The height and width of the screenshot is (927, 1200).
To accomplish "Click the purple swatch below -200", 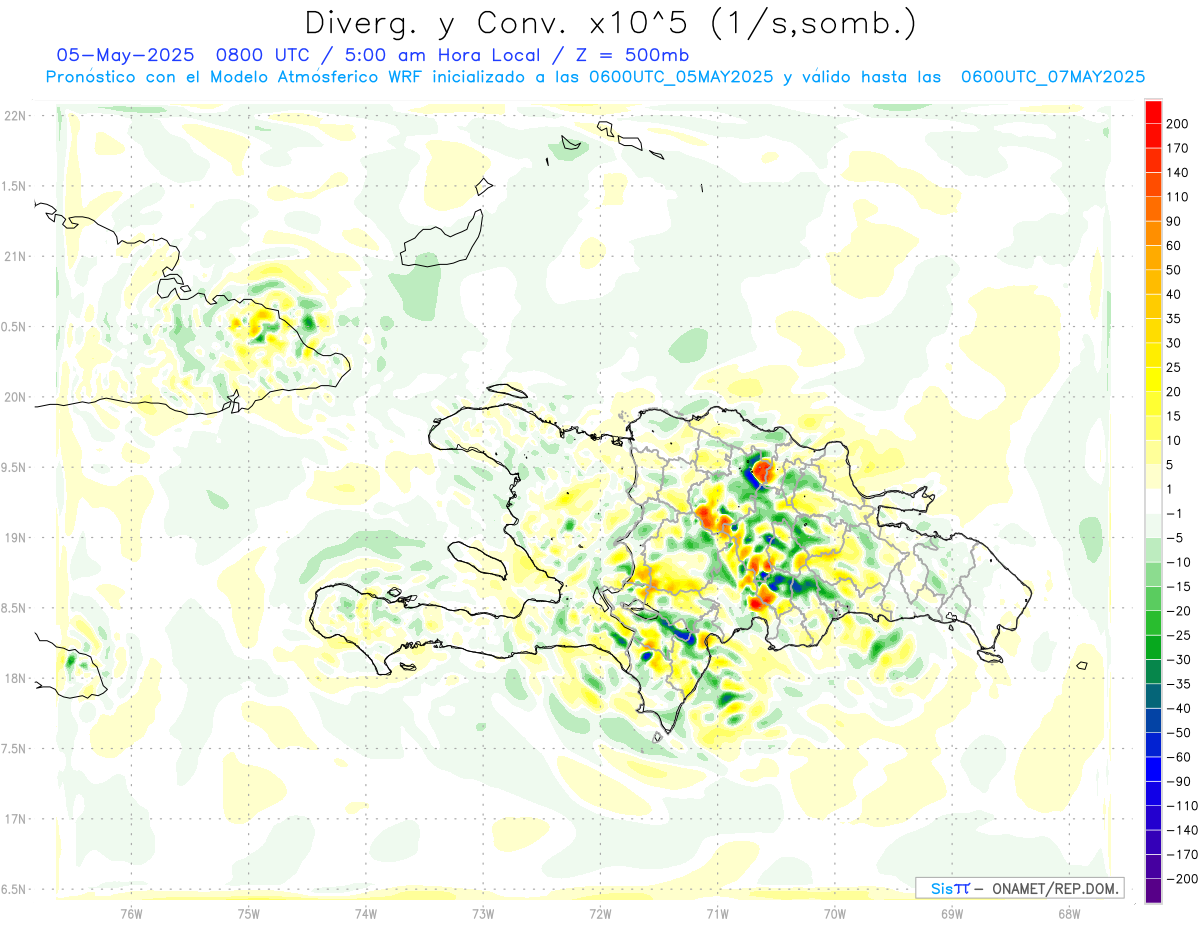I will tap(1153, 891).
